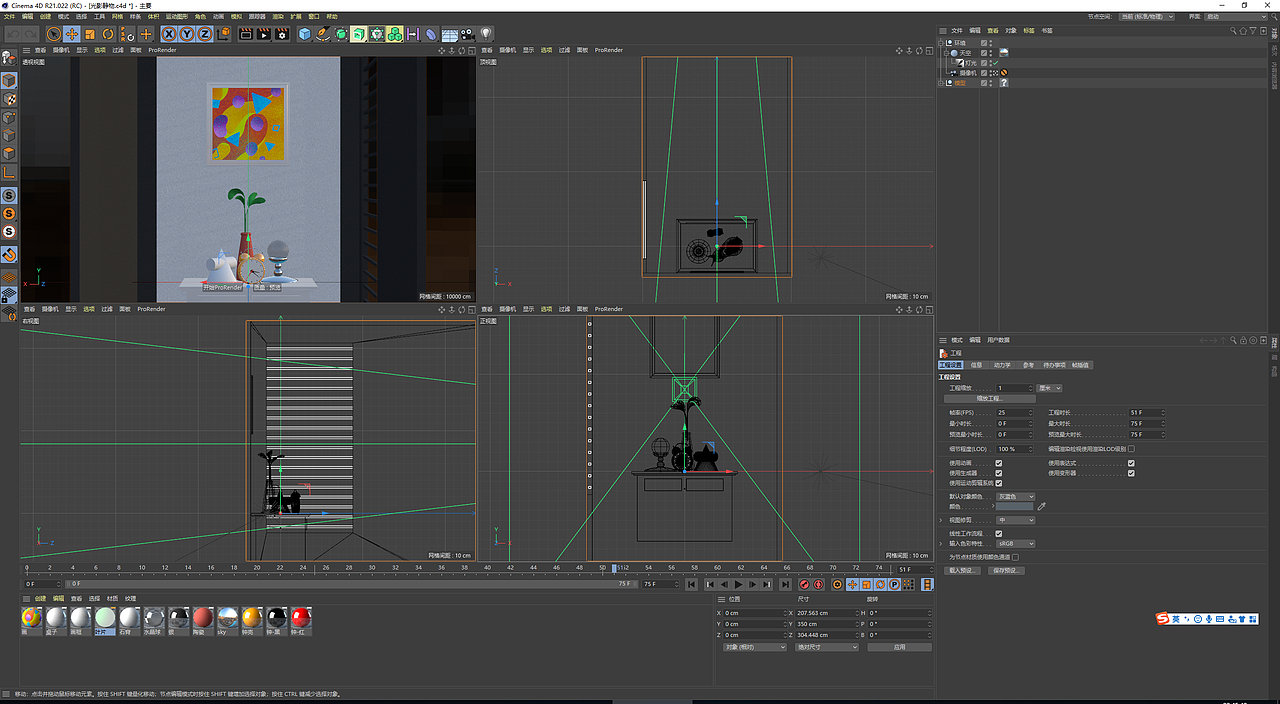
Task: Switch to the 待办事项 tab
Action: [x=1056, y=365]
